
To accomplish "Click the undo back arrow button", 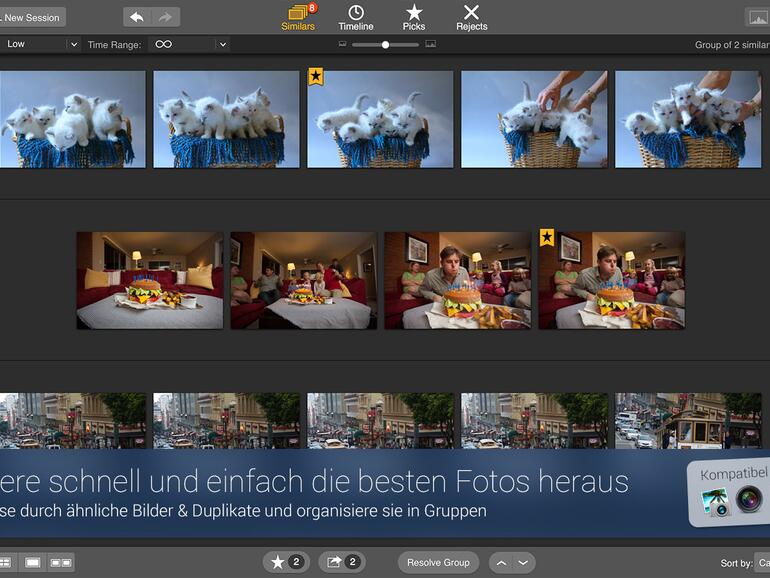I will click(x=137, y=17).
